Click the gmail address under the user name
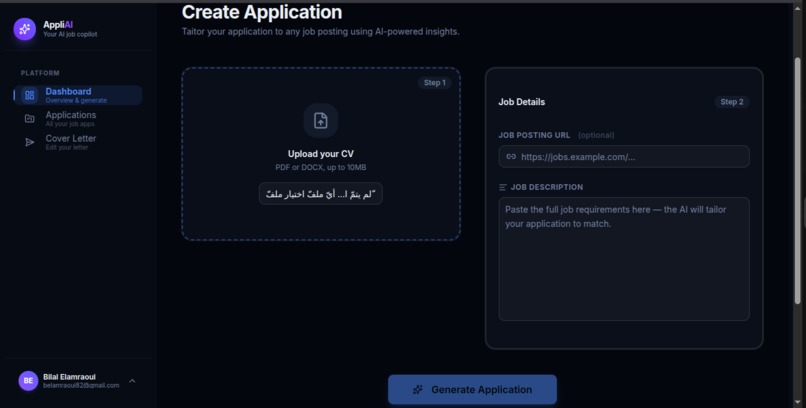 81,385
